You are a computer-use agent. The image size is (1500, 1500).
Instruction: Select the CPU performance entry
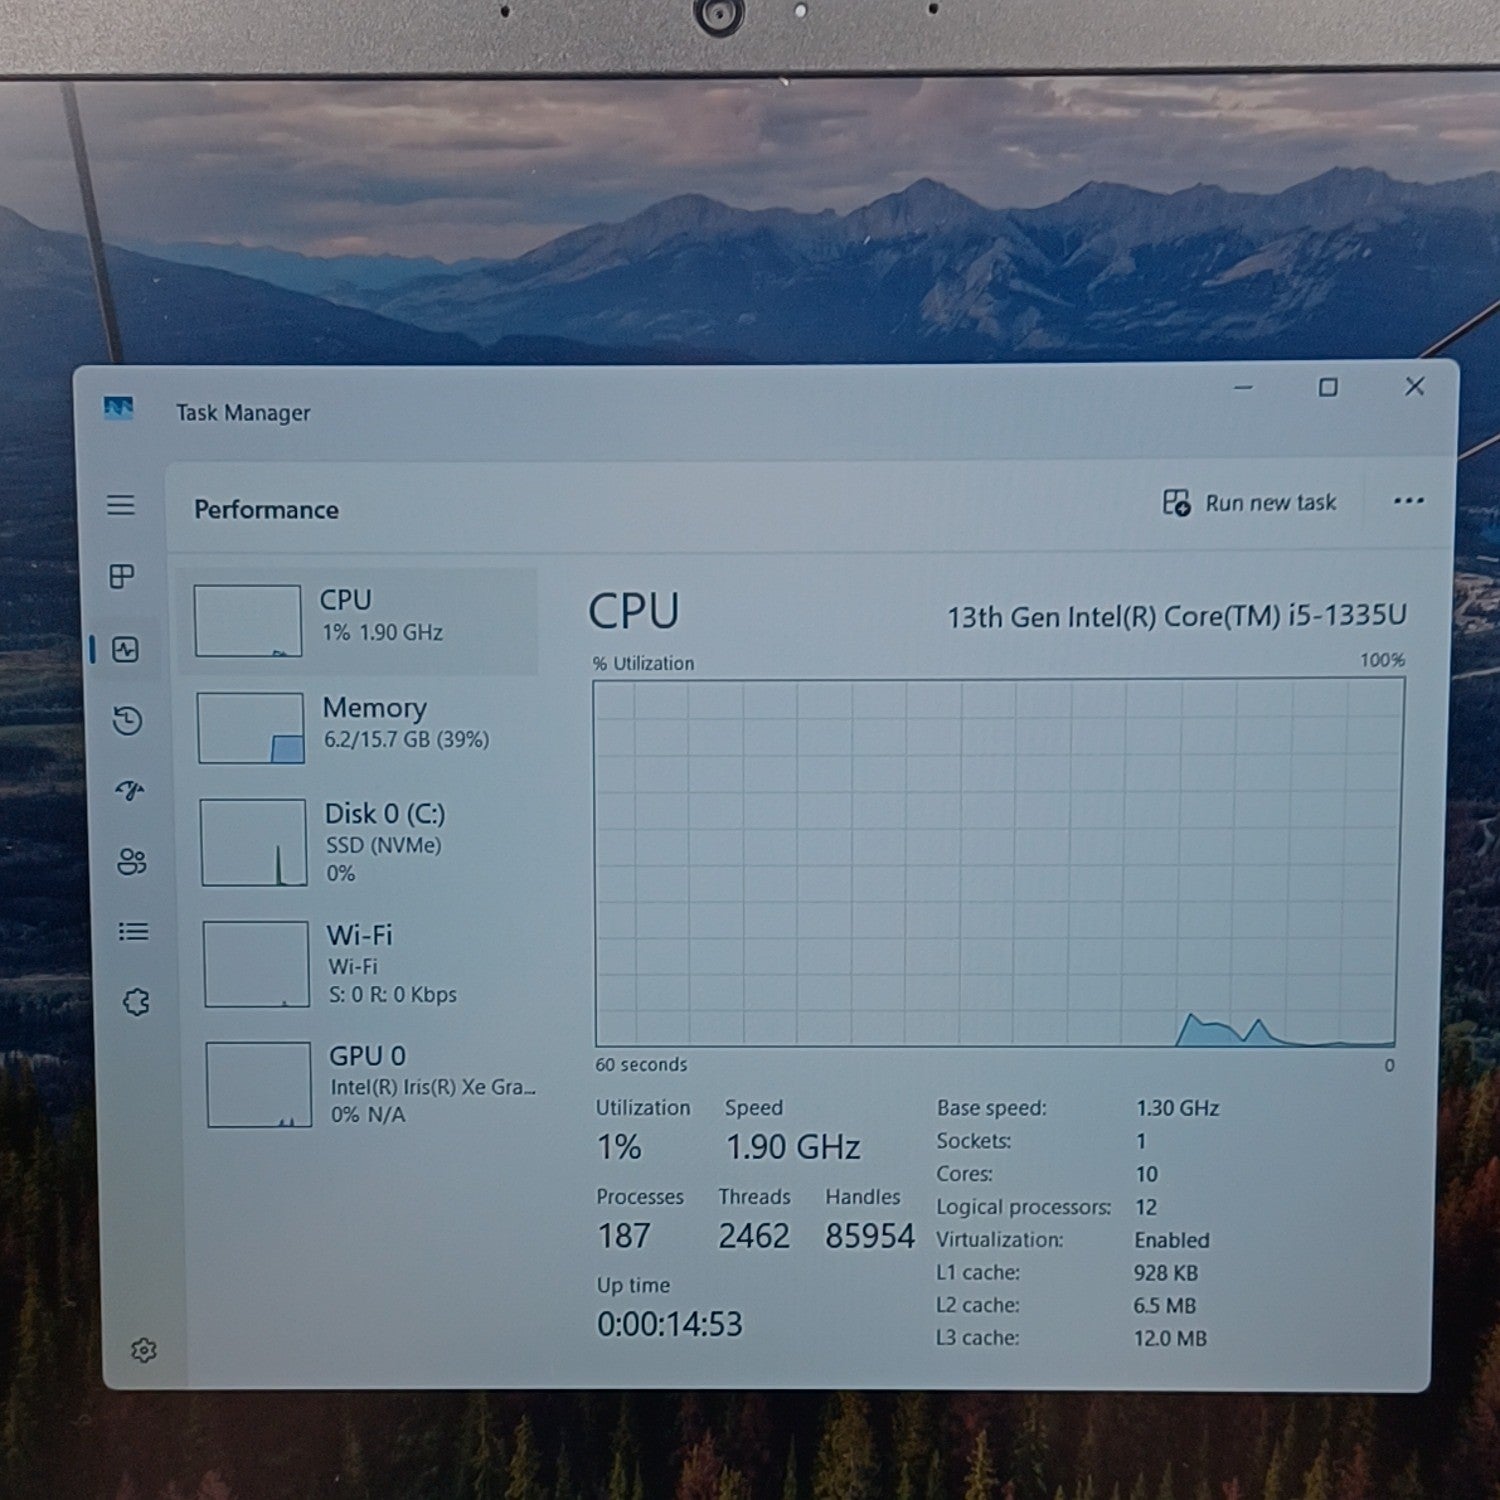358,621
